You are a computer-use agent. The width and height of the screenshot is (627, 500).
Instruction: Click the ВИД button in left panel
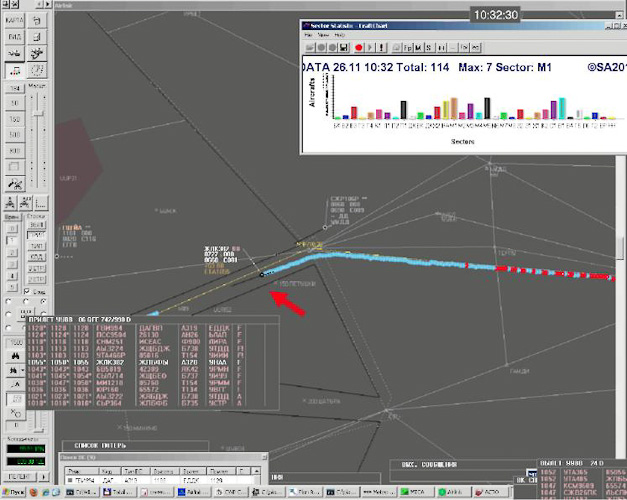click(x=14, y=37)
